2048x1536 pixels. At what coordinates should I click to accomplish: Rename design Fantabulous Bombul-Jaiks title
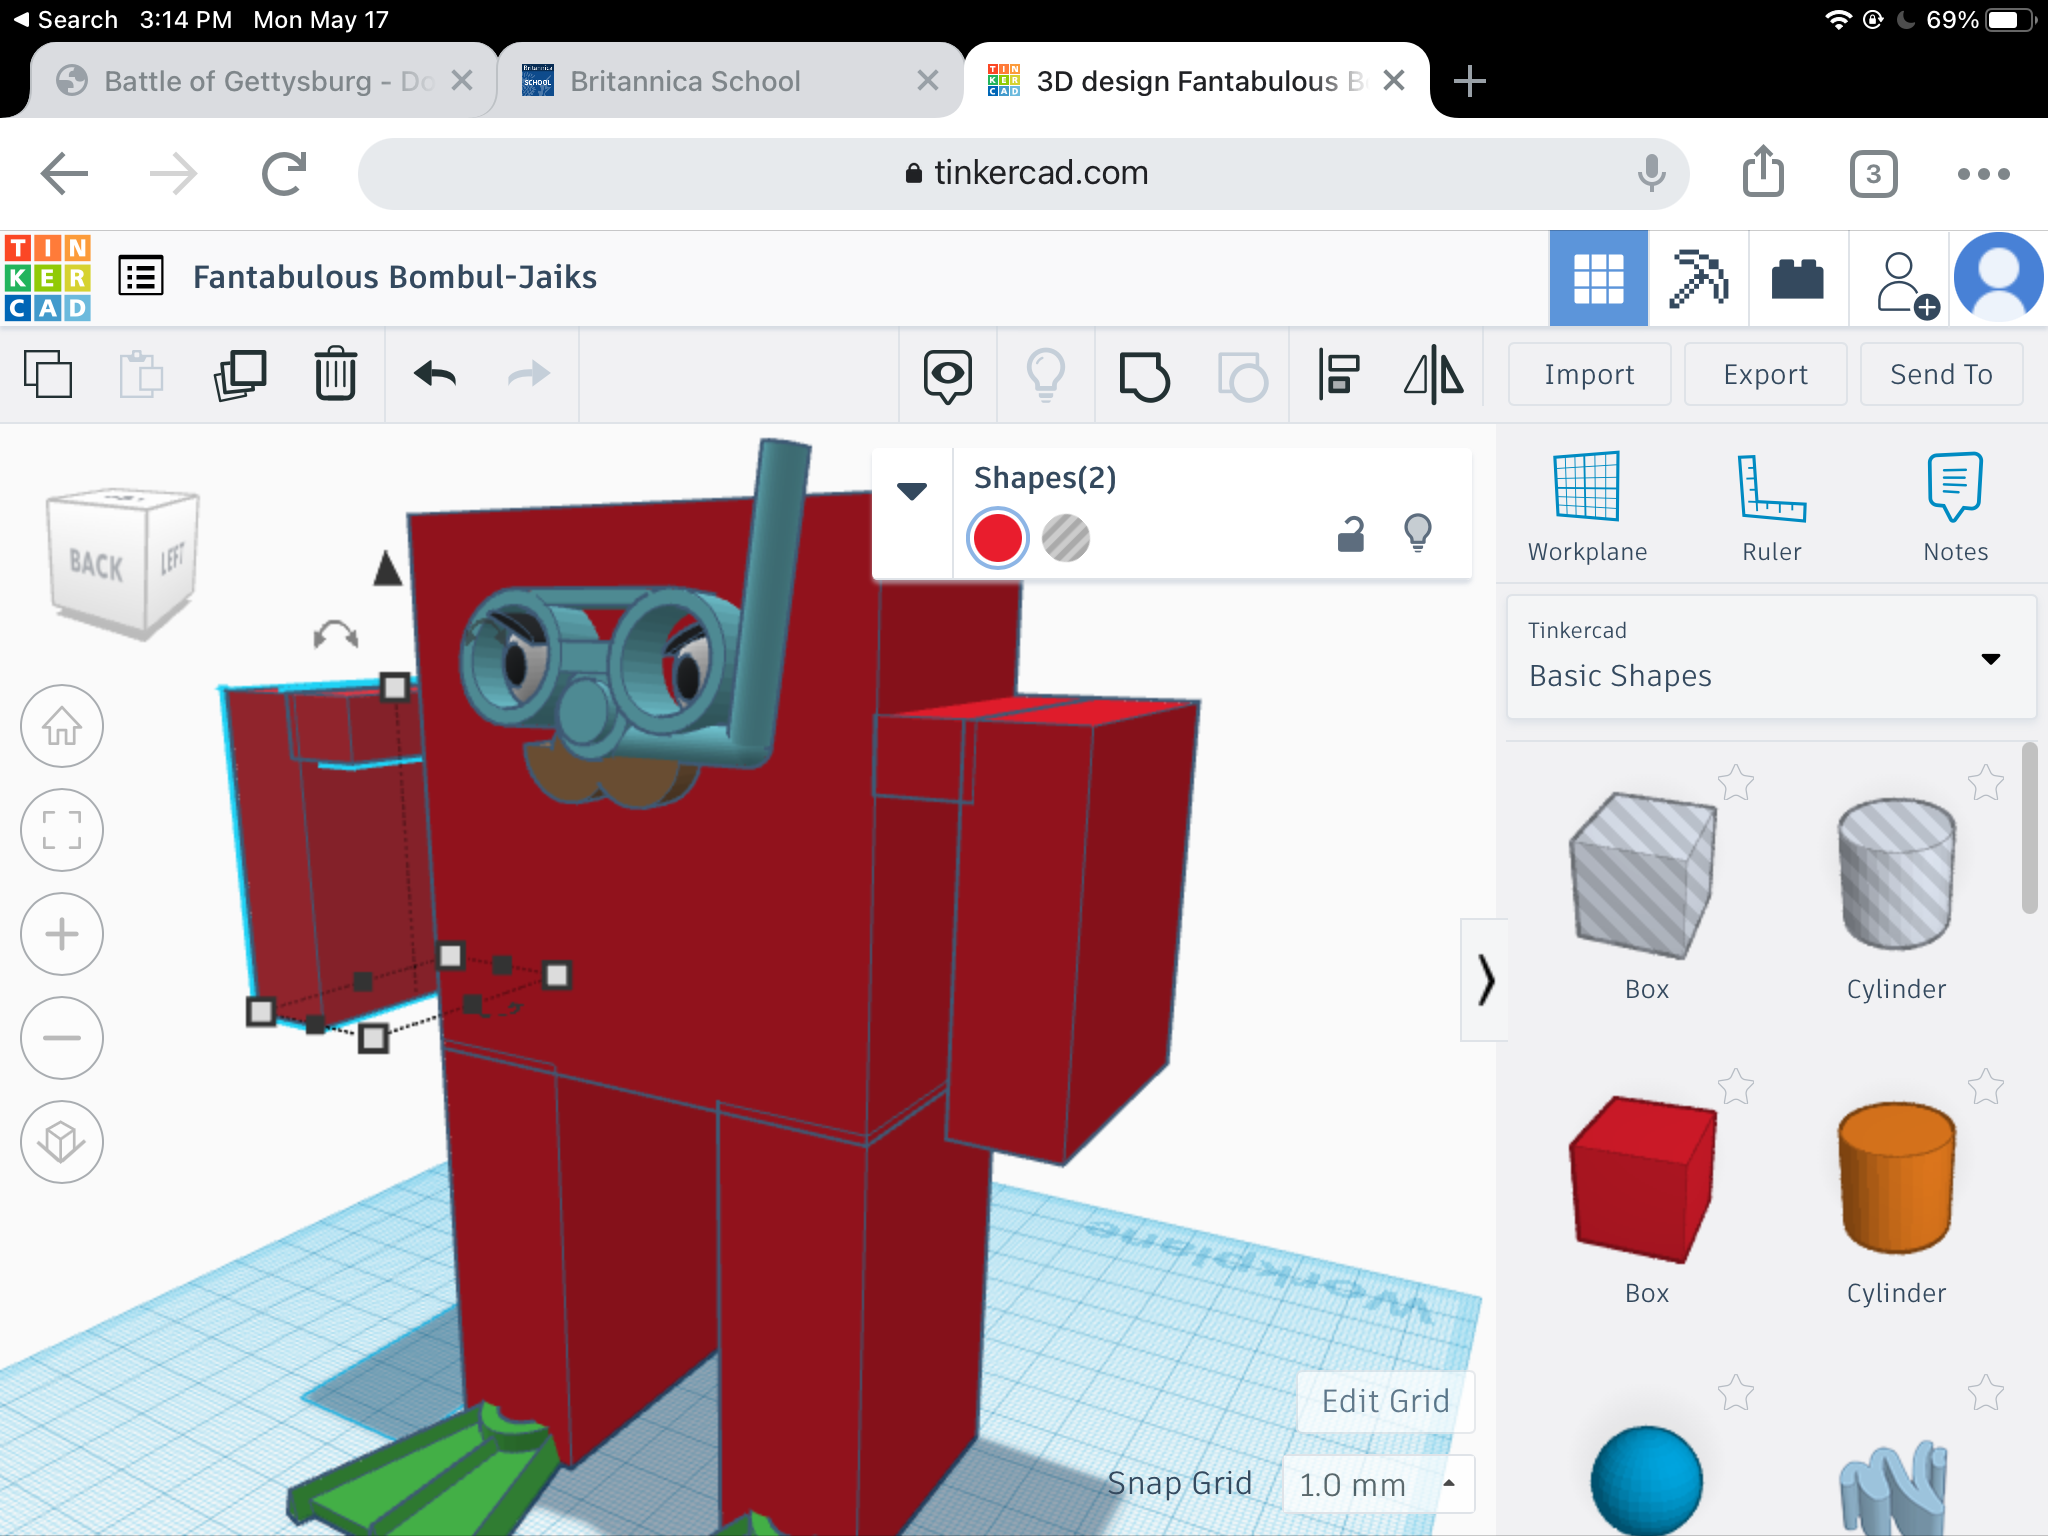[x=395, y=277]
